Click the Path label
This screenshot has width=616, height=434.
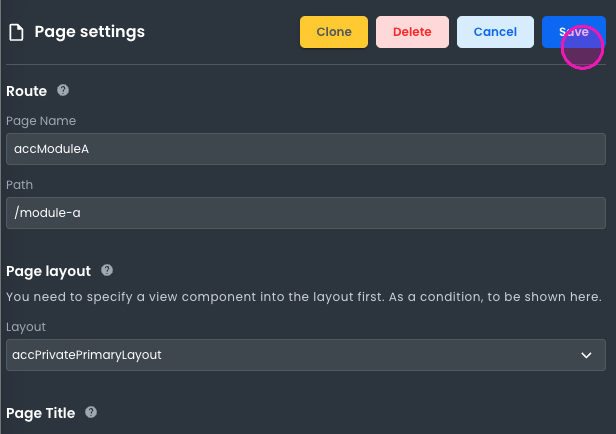pyautogui.click(x=20, y=185)
